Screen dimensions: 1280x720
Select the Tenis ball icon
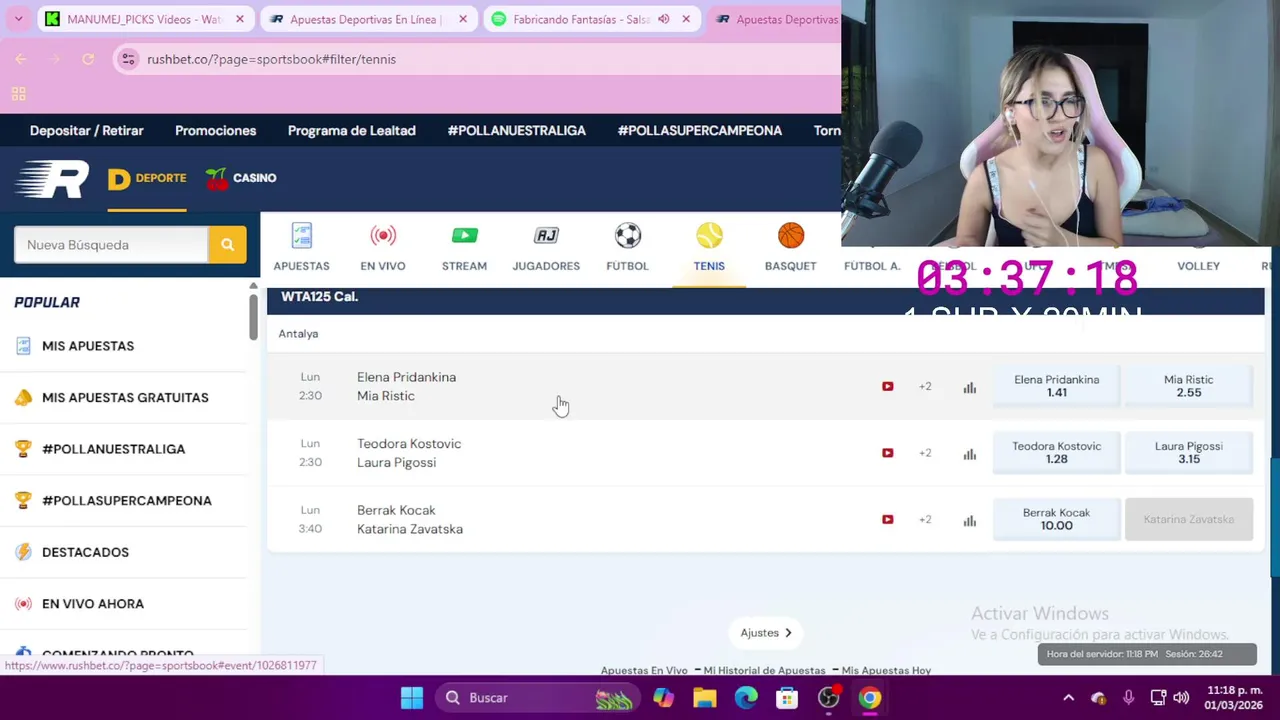(709, 236)
